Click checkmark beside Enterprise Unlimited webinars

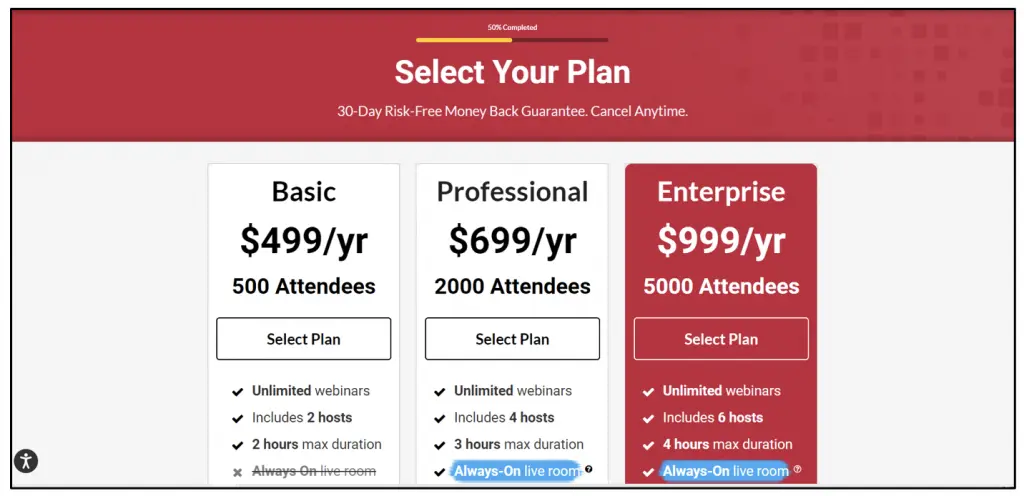(x=648, y=391)
